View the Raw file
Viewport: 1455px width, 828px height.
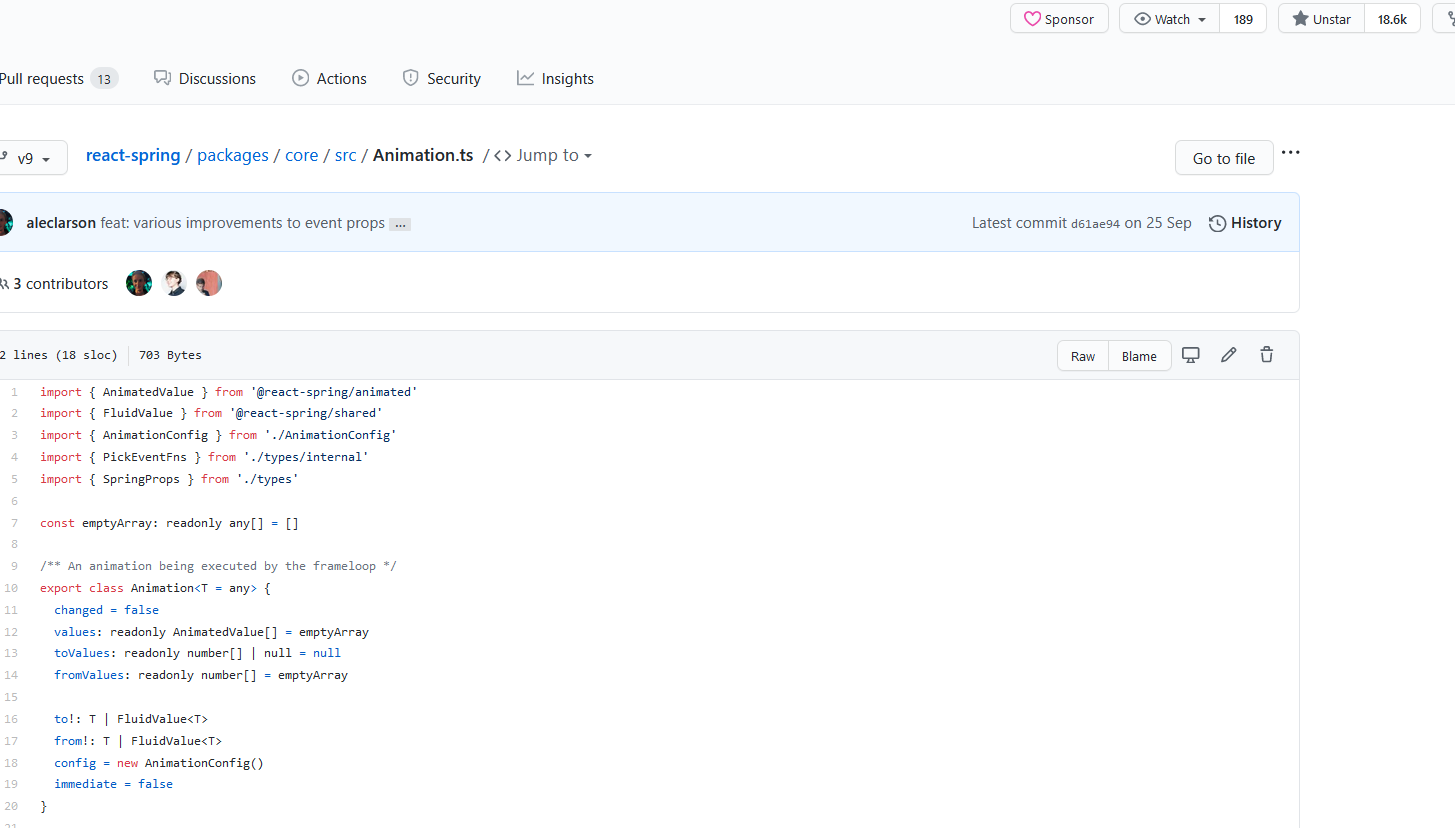(1083, 356)
